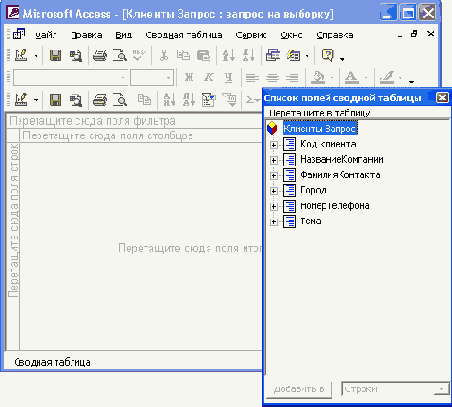Toggle Underline (Ч) formatting
This screenshot has height=407, width=452.
tap(228, 77)
